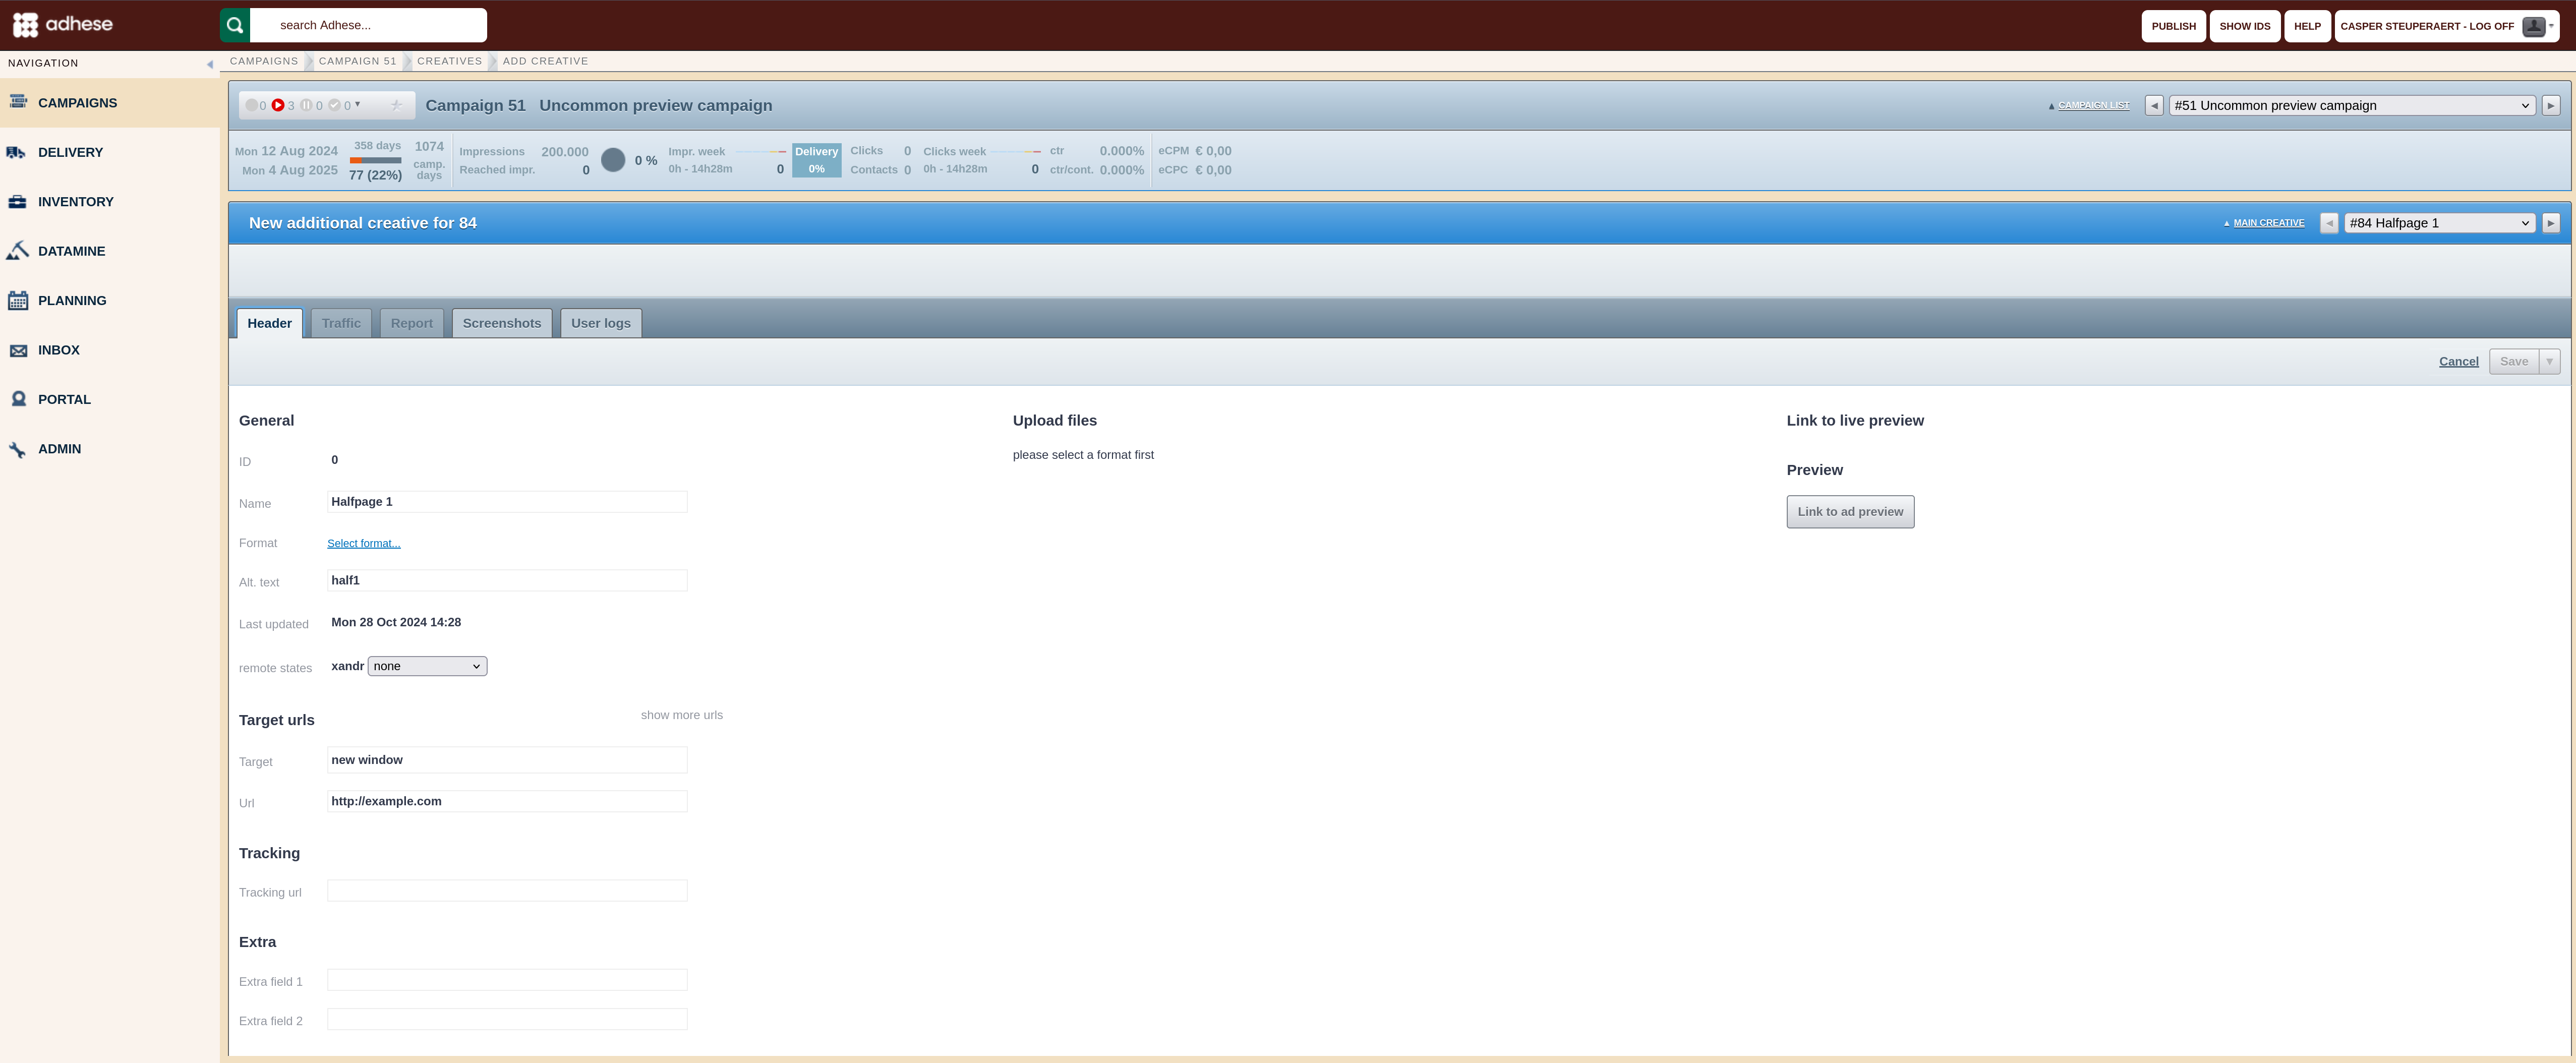Screen dimensions: 2576x1063
Task: Click the campaign days progress bar
Action: coord(375,160)
